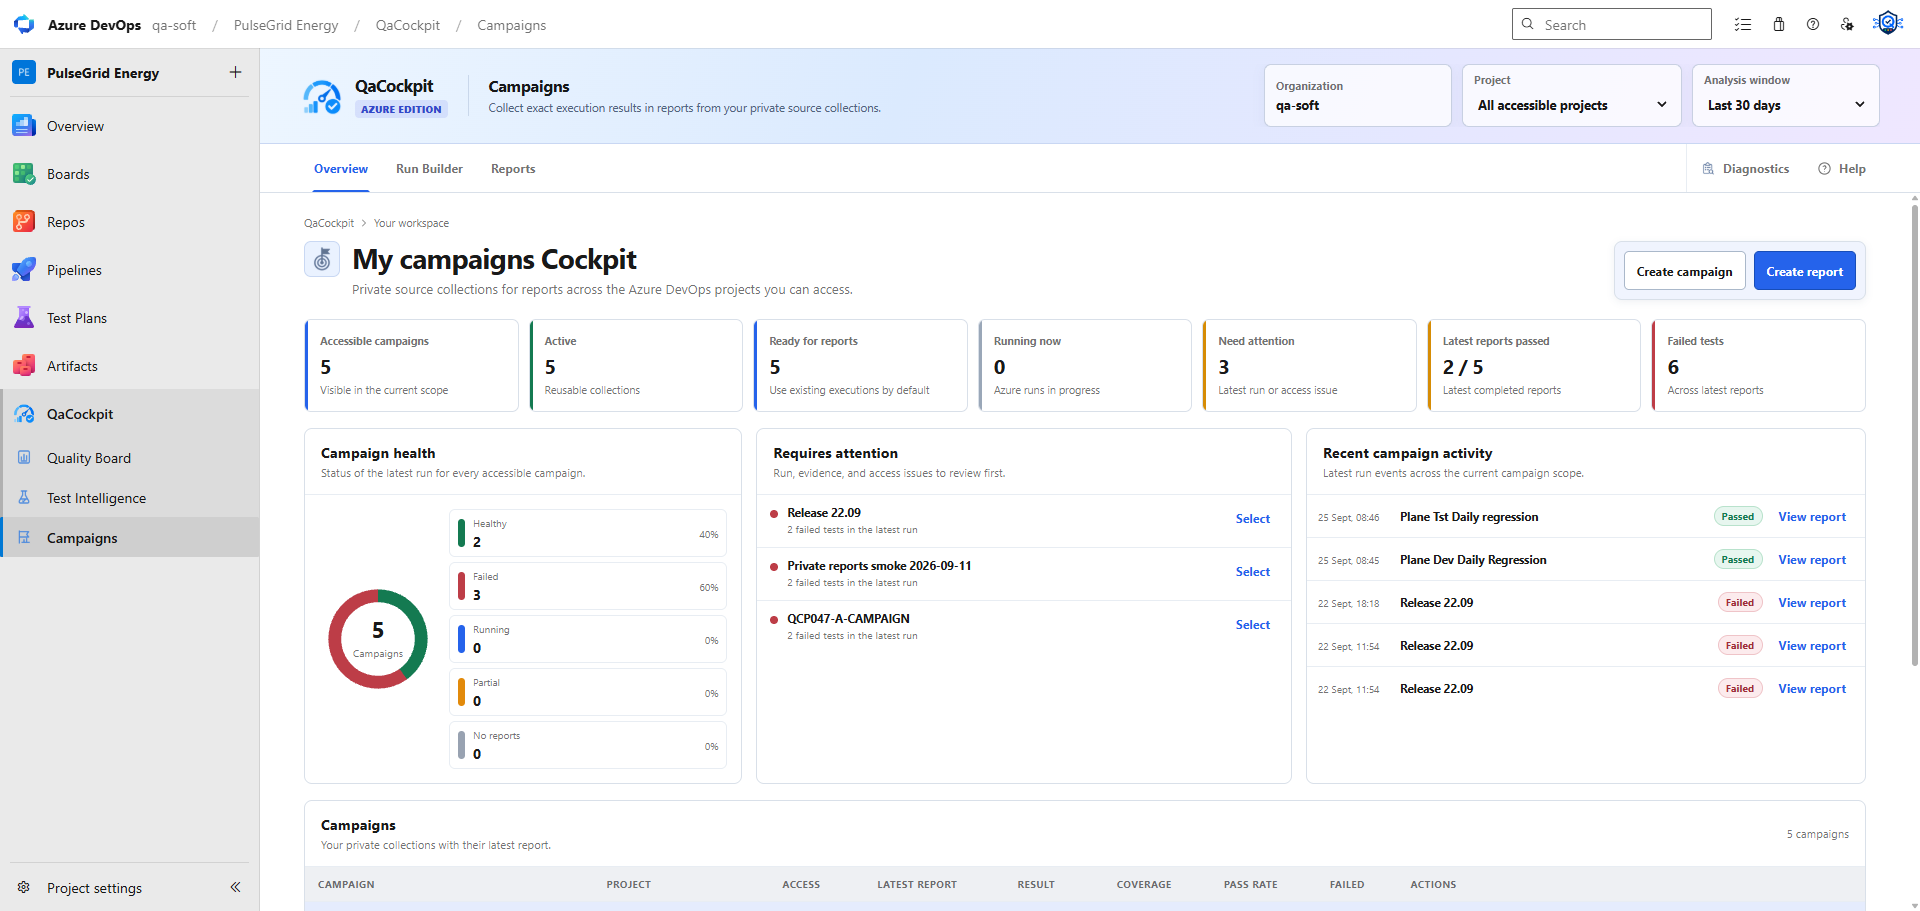Select the Release 22.09 attention item
The height and width of the screenshot is (911, 1920).
coord(1252,519)
